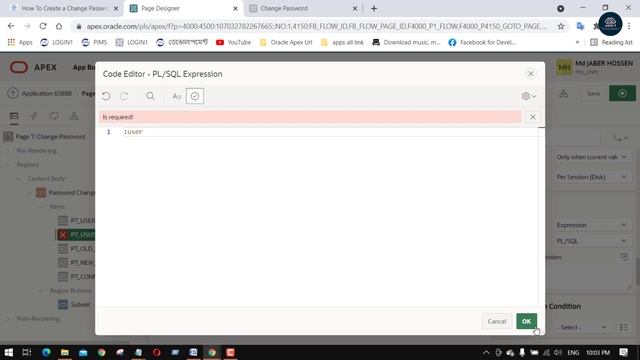Reload the current page
This screenshot has height=360, width=640.
coord(43,26)
